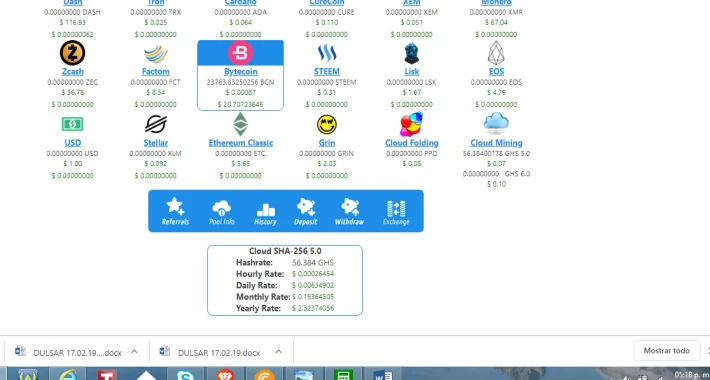Click the Grin price $ 2.03
This screenshot has width=710, height=380.
327,164
